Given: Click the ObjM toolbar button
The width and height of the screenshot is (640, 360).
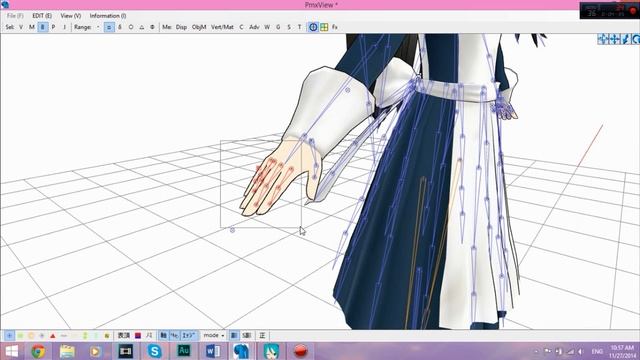Looking at the screenshot, I should (x=199, y=27).
